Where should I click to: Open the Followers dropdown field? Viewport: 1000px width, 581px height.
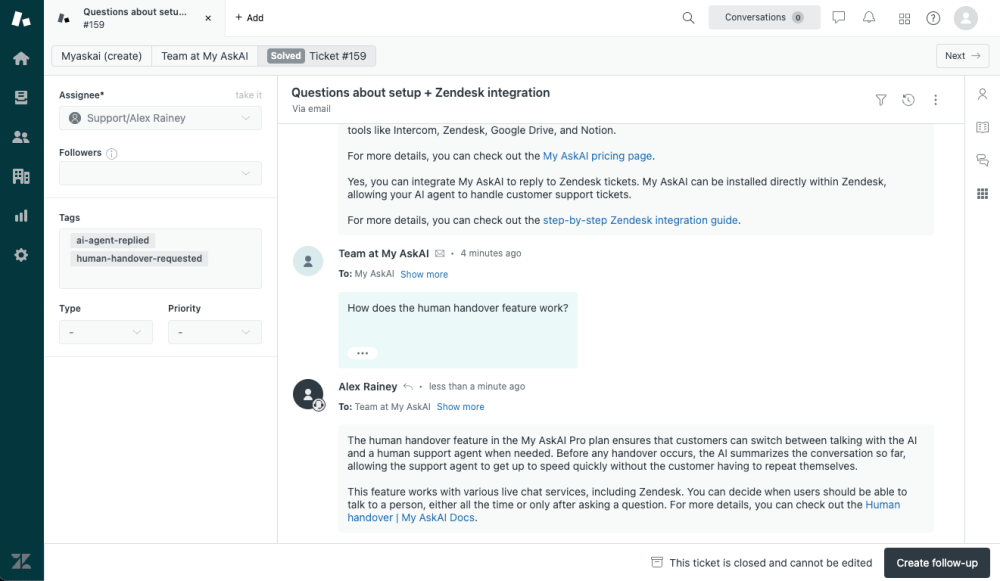pyautogui.click(x=160, y=174)
